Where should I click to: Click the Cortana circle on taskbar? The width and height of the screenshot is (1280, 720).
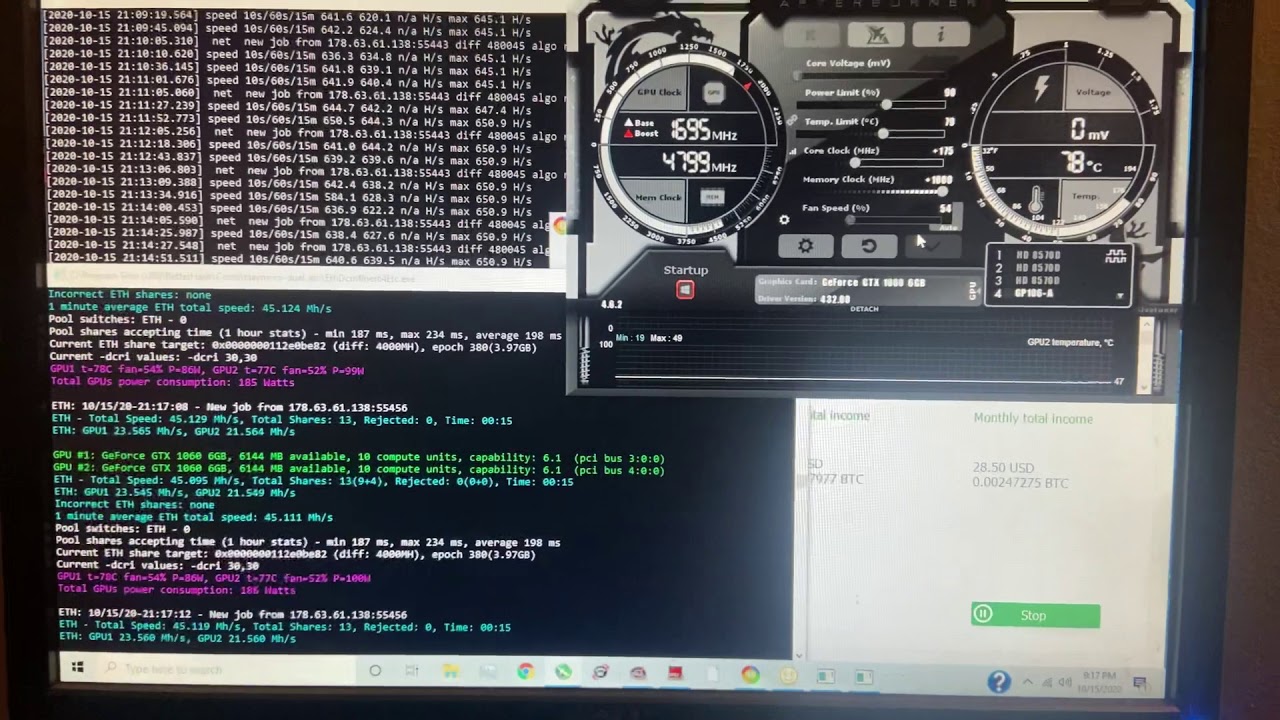375,671
